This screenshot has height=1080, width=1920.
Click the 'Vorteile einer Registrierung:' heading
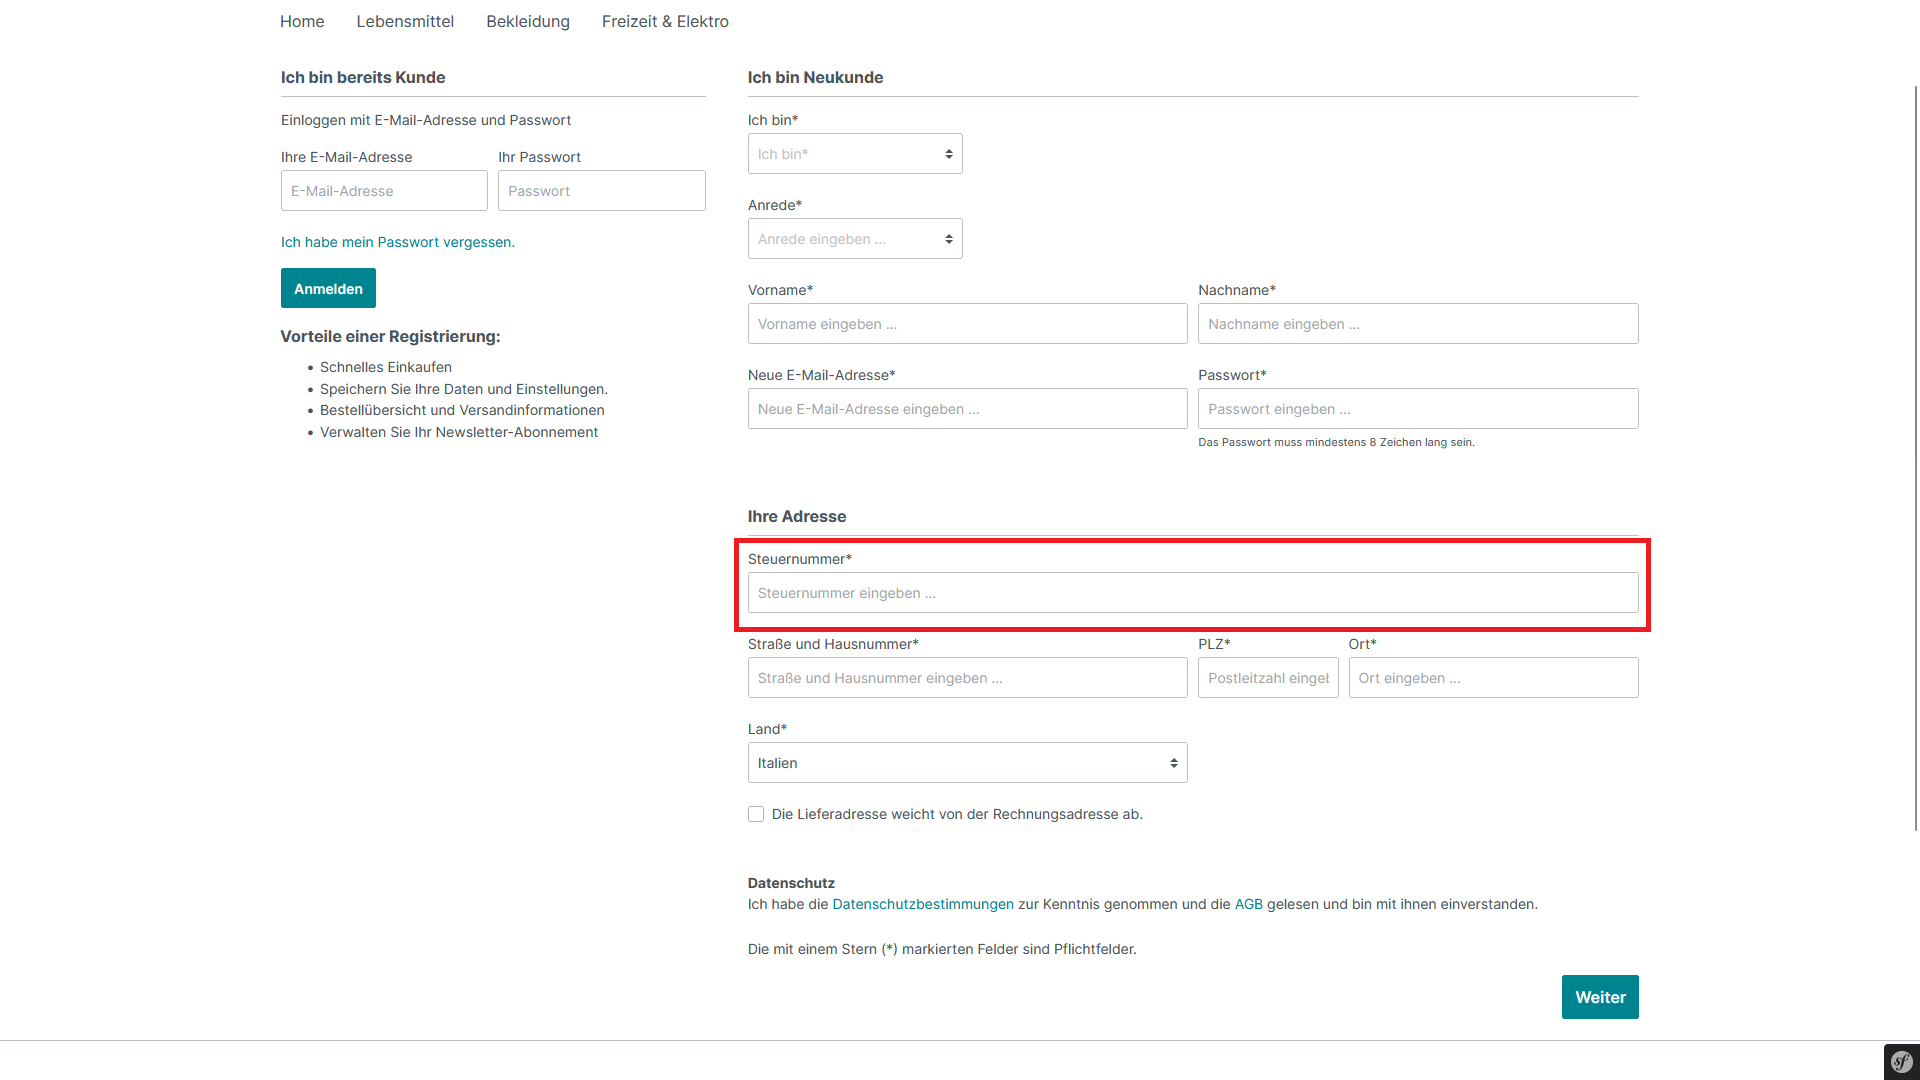pos(390,336)
